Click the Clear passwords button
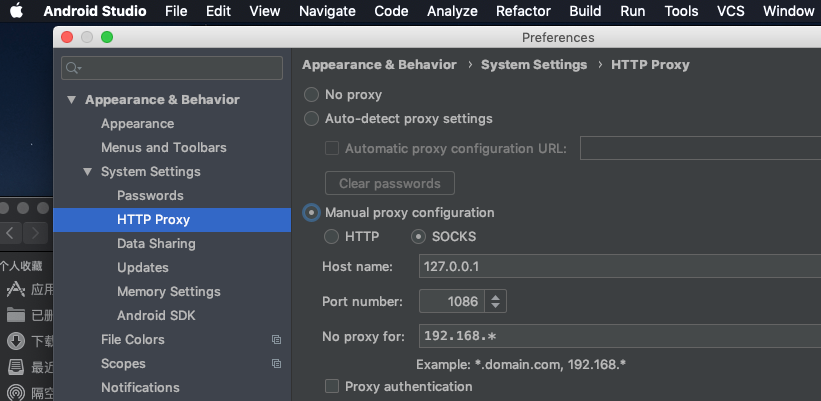Viewport: 821px width, 401px height. [390, 184]
